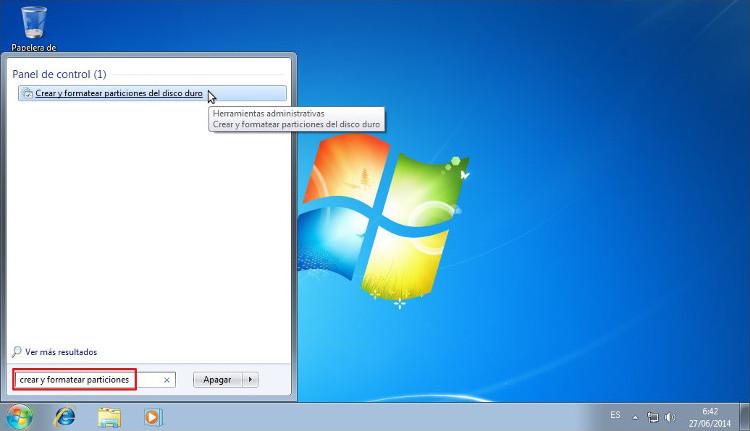Click the Windows Start orb
Viewport: 750px width, 431px height.
19,416
